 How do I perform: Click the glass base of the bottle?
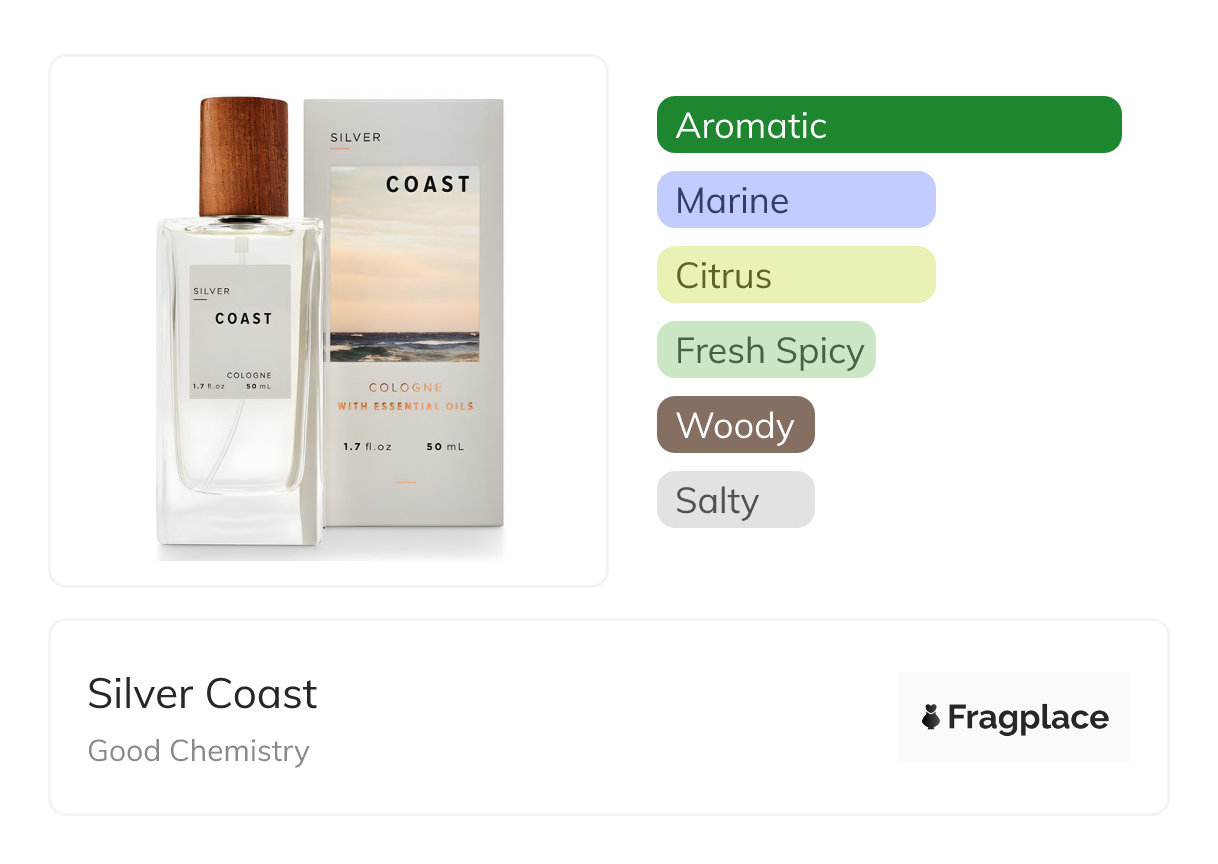click(238, 518)
